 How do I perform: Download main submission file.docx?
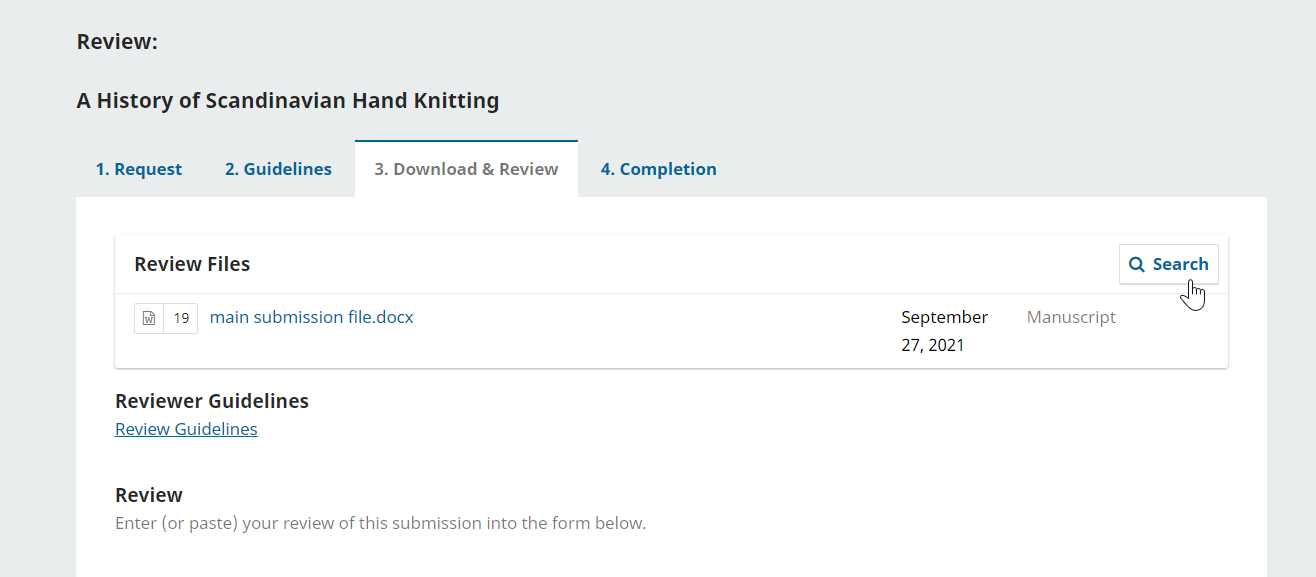tap(311, 318)
